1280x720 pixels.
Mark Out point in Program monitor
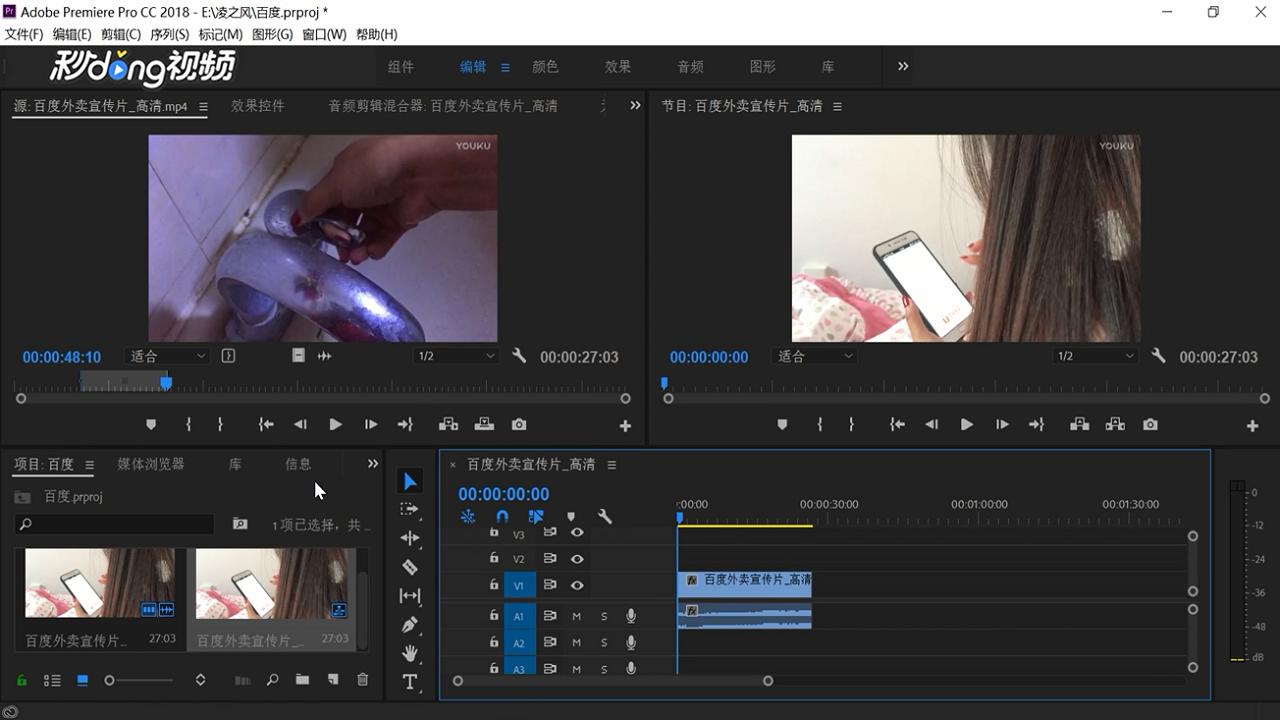(851, 425)
